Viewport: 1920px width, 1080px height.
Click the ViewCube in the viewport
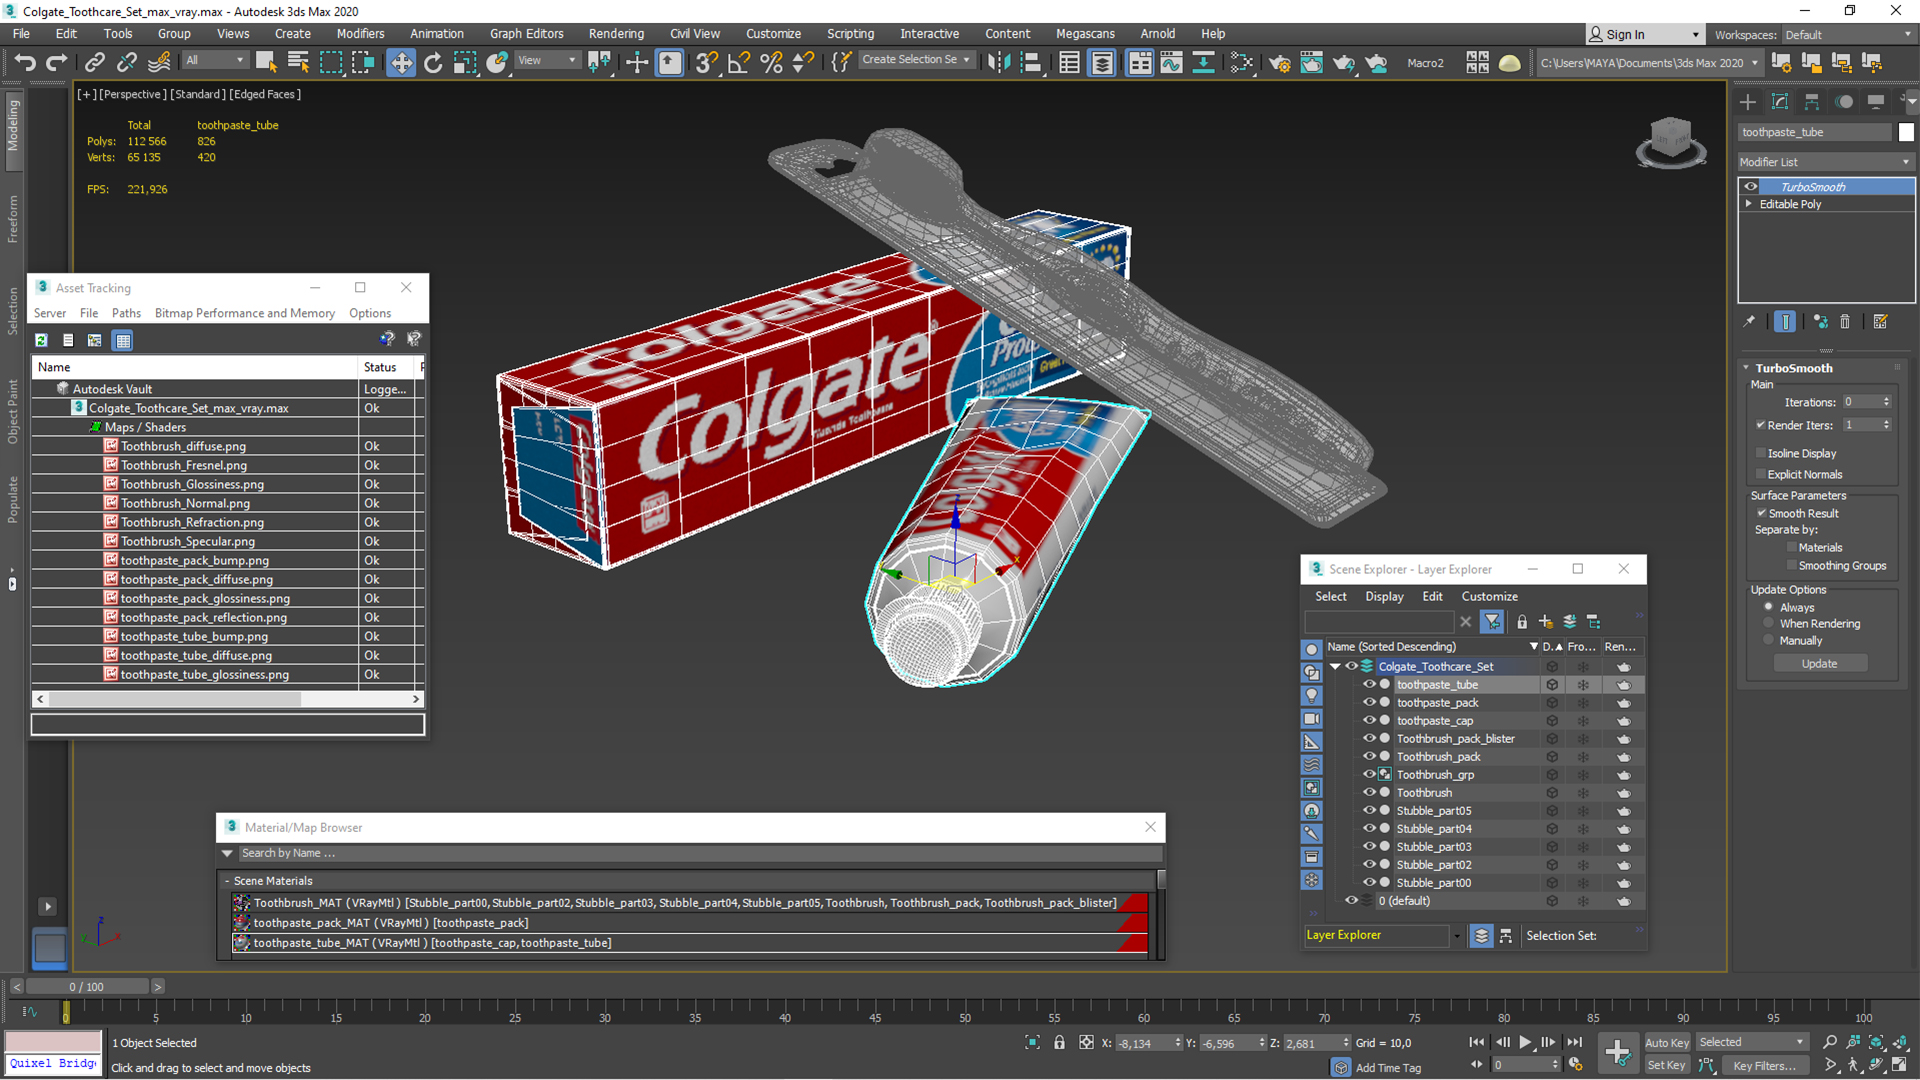point(1671,141)
